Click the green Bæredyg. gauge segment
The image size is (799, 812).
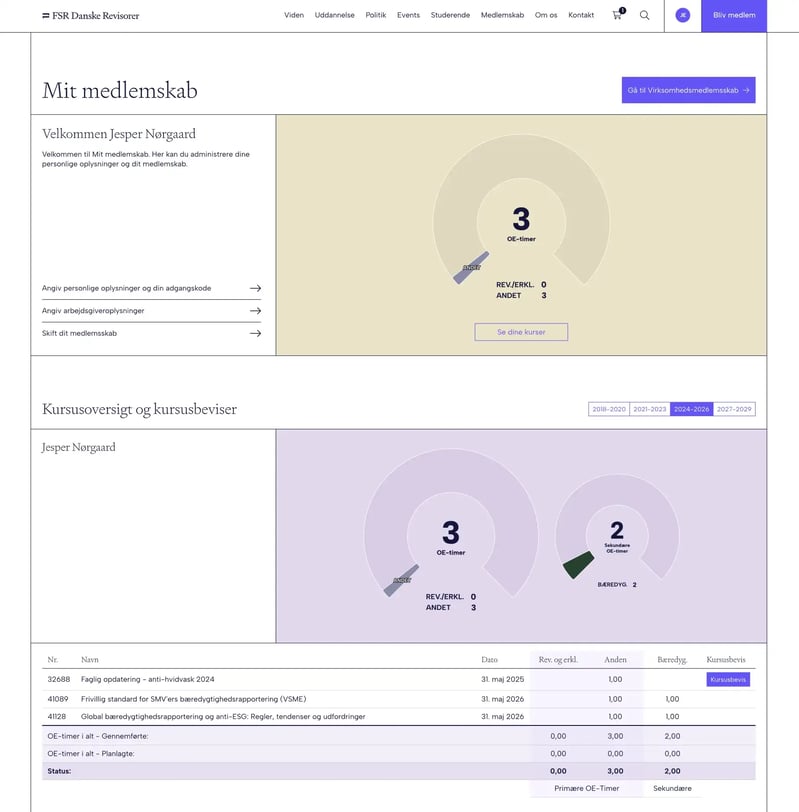pyautogui.click(x=578, y=564)
